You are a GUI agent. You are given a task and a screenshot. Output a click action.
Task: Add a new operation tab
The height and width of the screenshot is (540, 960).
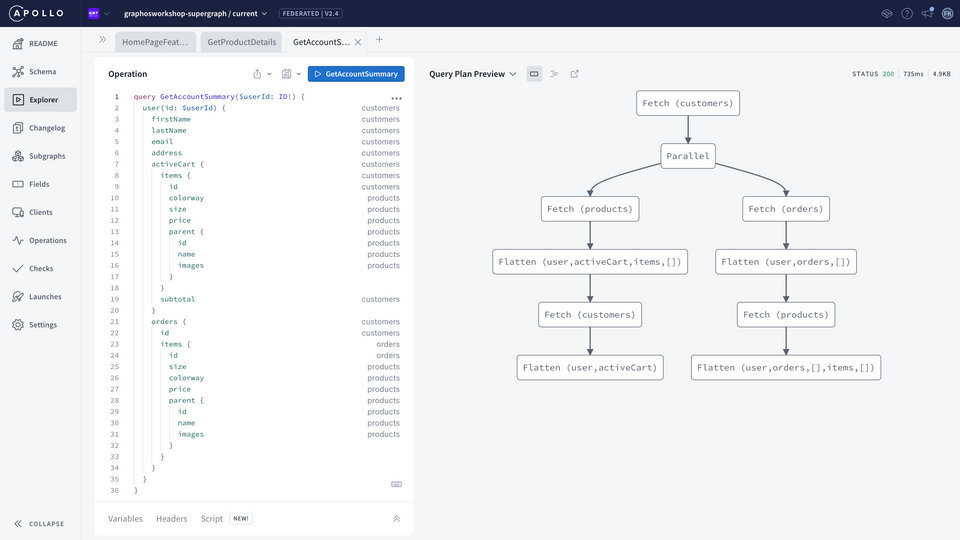pos(379,40)
